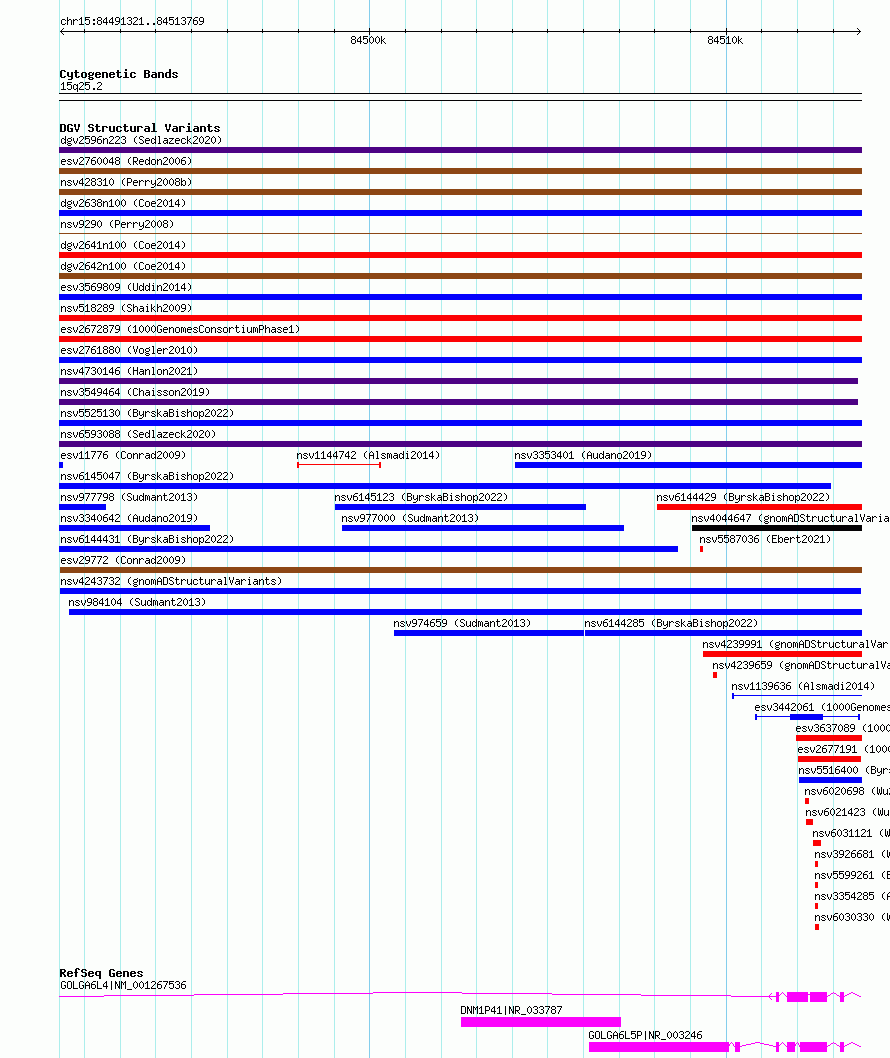Open the nsv1139636 (Alsmadi2014) label
Screen dimensions: 890x1058
(803, 686)
